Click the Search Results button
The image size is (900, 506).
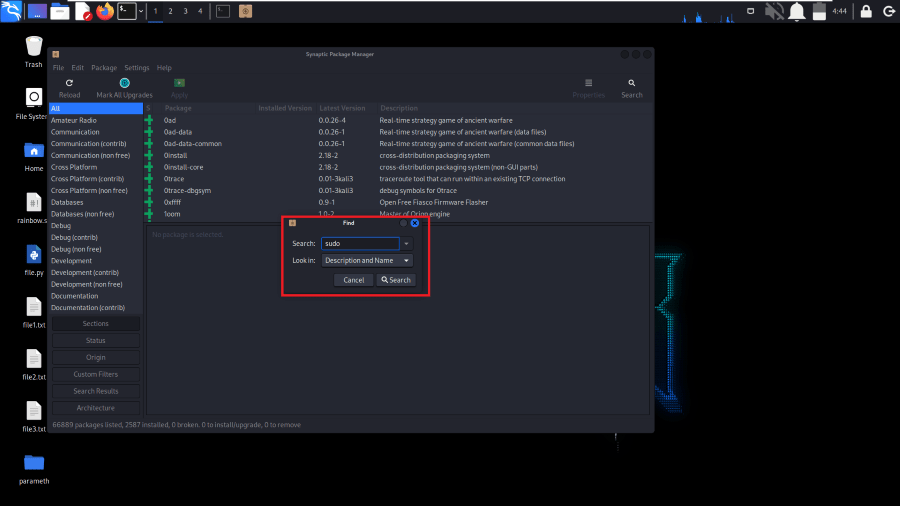coord(96,391)
